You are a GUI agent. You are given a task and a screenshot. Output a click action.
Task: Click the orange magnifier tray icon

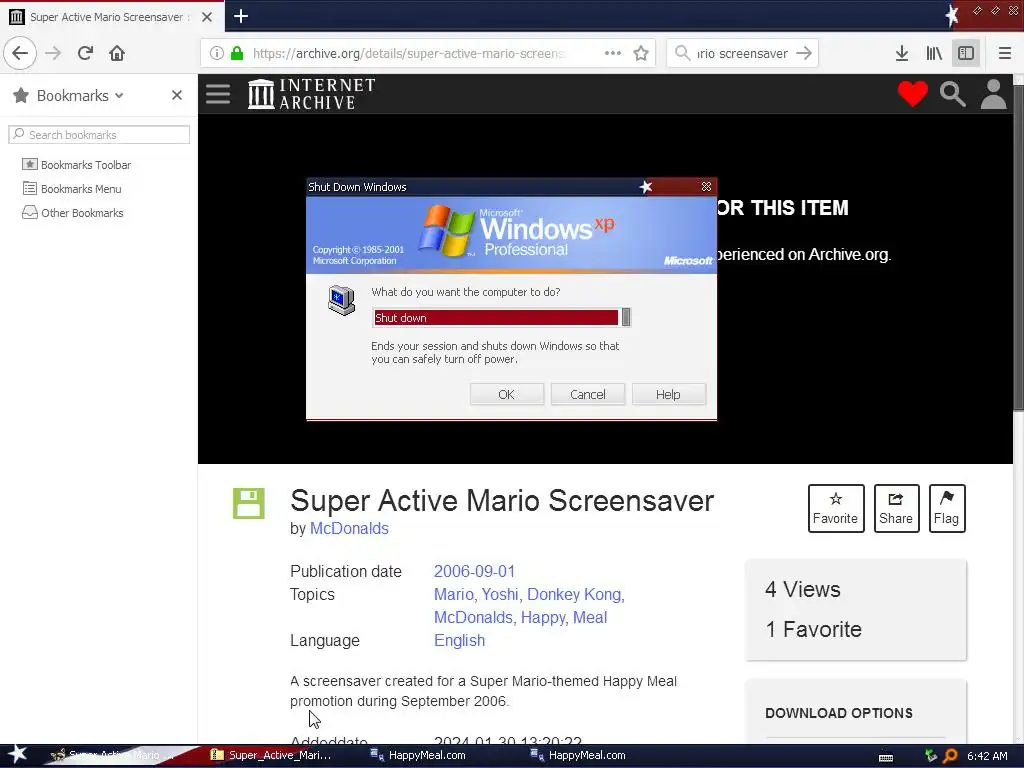951,756
